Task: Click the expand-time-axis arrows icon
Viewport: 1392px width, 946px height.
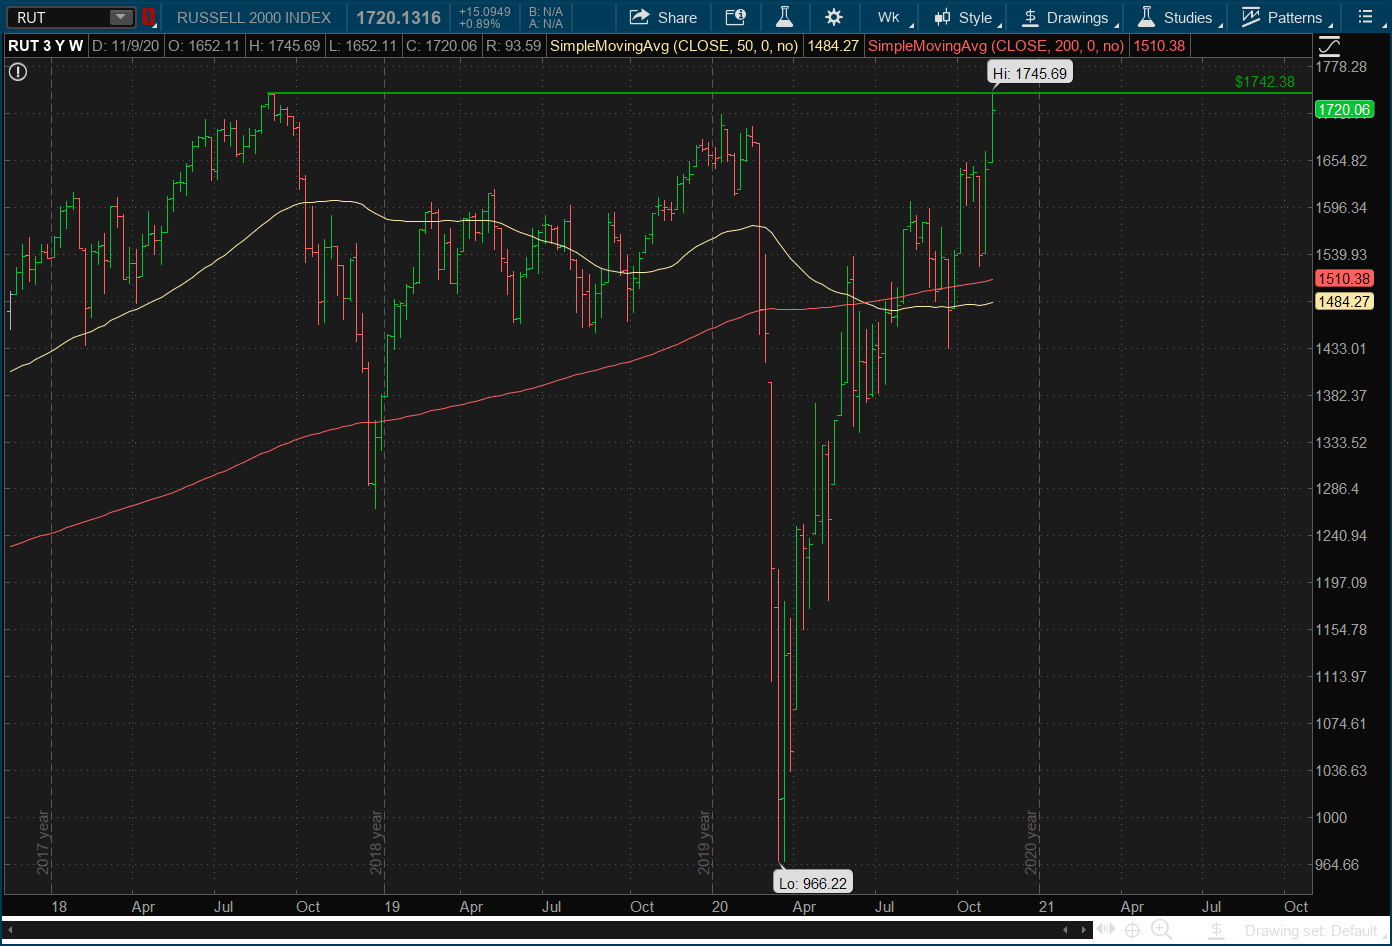Action: coord(1106,931)
